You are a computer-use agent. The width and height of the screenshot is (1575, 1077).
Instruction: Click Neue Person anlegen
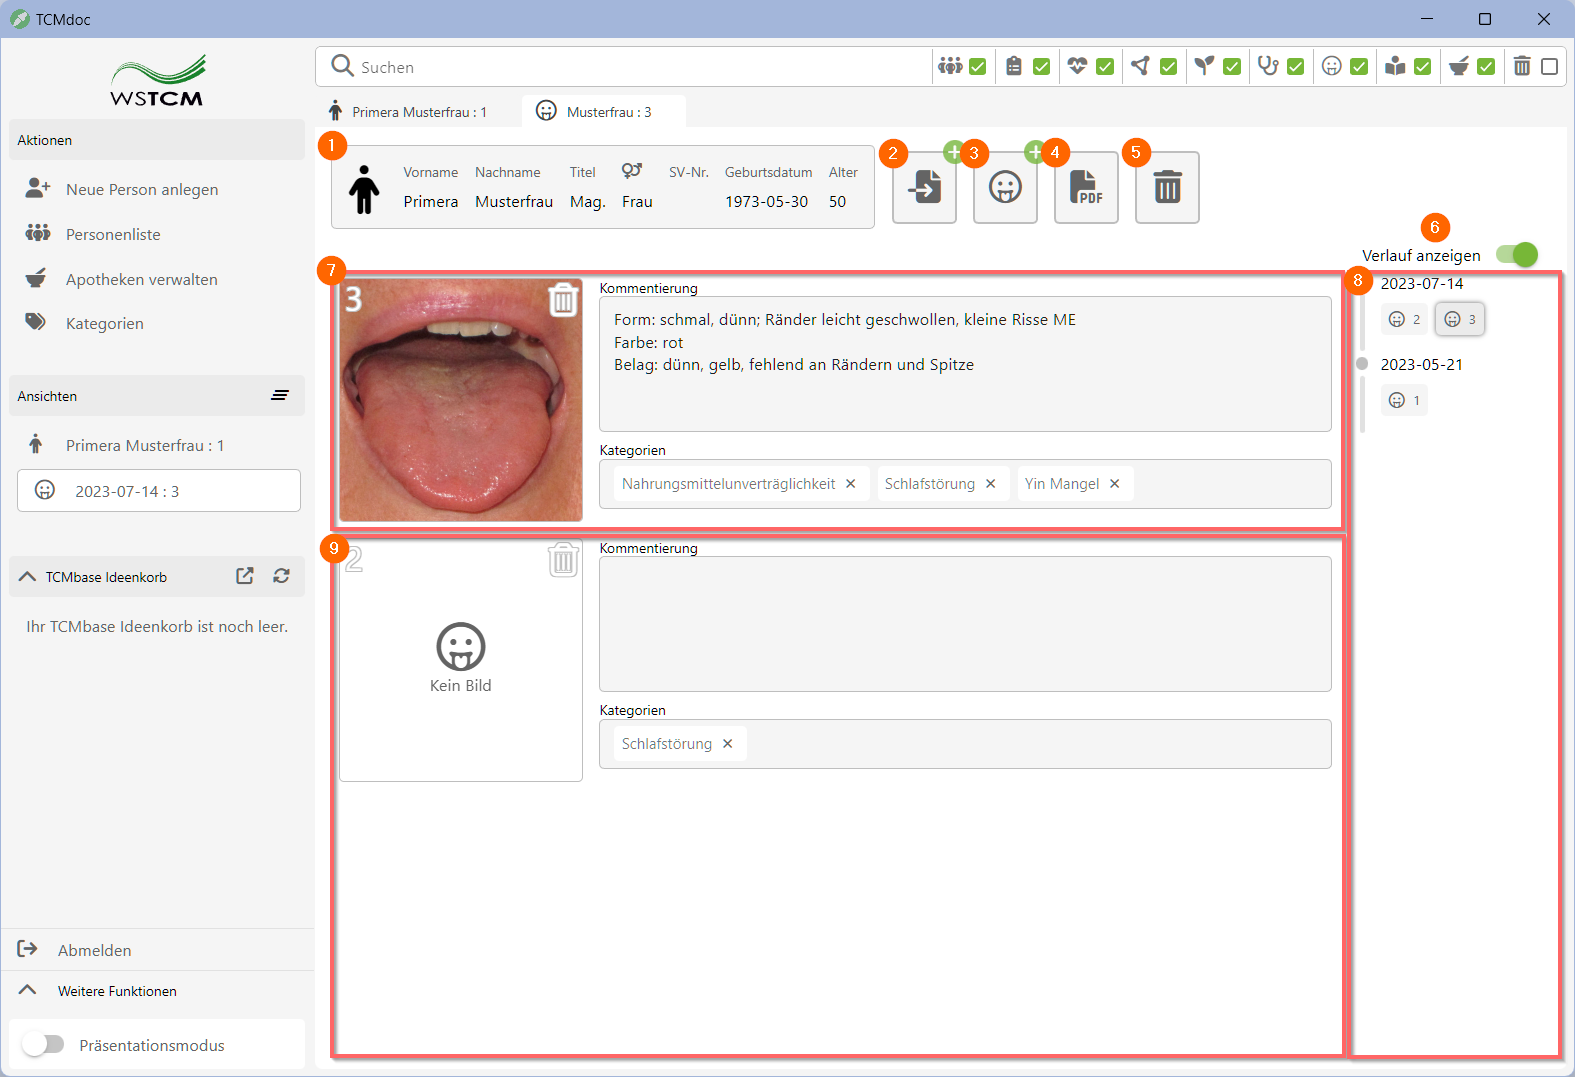click(x=141, y=190)
